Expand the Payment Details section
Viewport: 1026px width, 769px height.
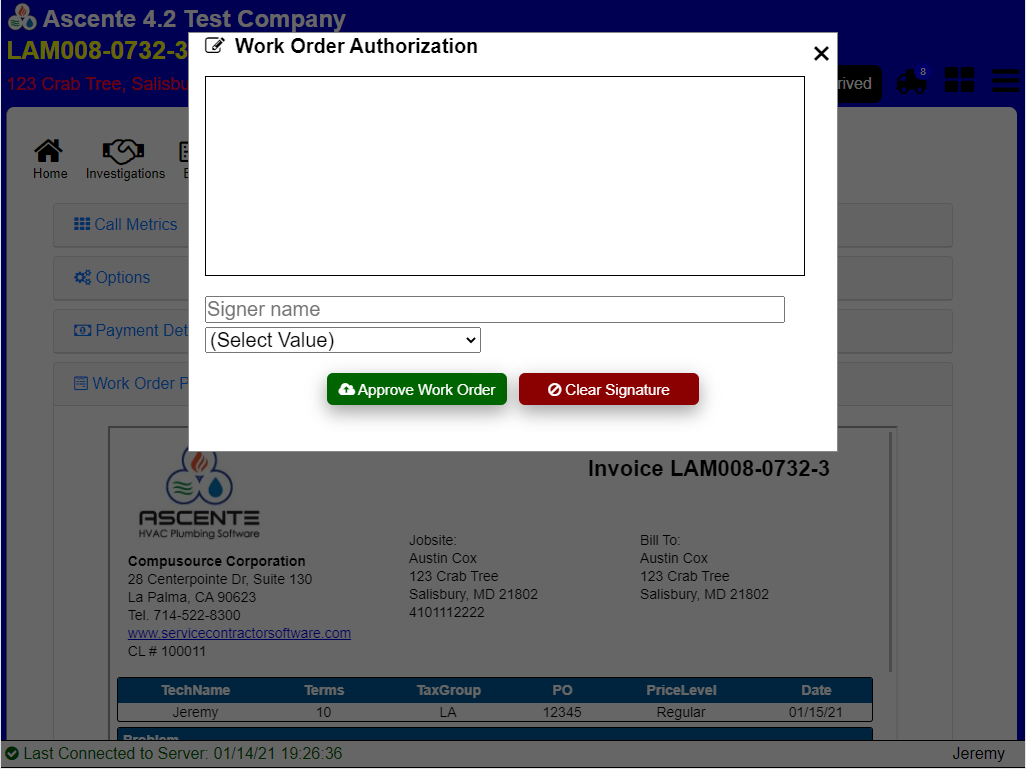click(131, 331)
